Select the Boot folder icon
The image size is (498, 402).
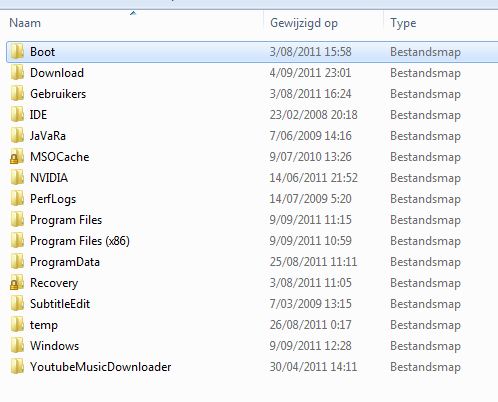tap(17, 52)
